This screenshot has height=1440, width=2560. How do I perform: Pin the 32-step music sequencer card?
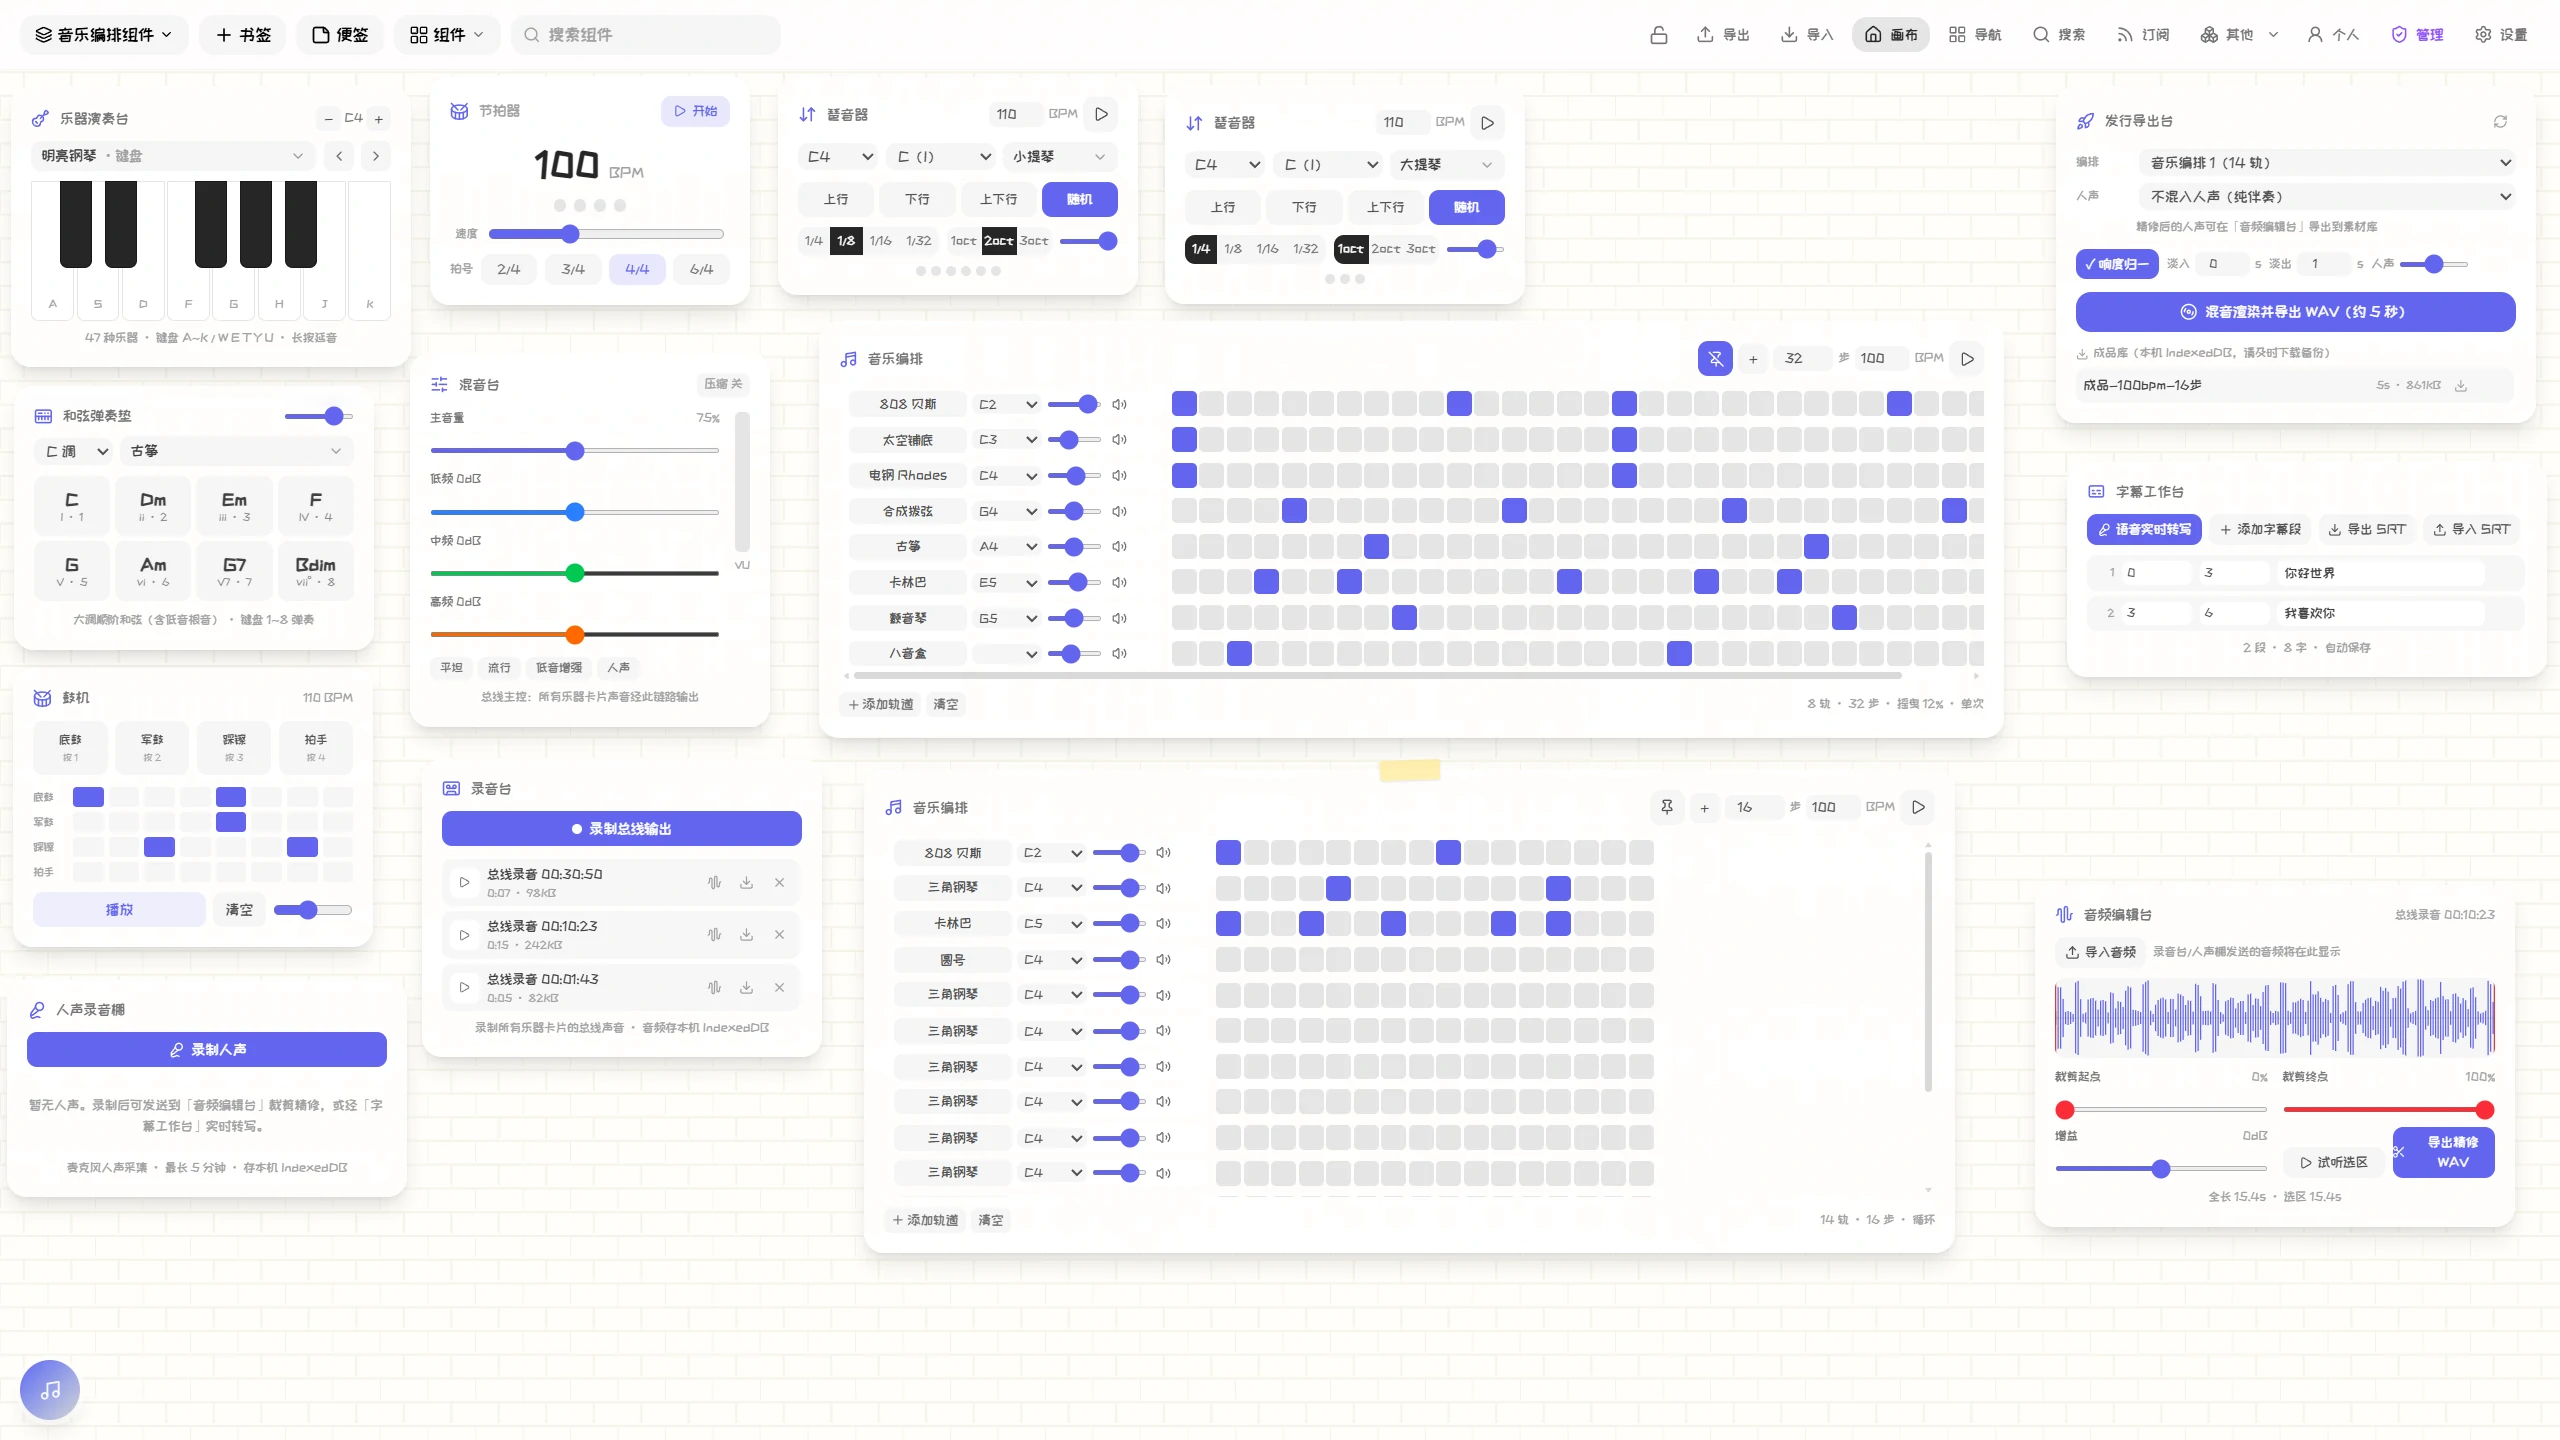[1715, 358]
